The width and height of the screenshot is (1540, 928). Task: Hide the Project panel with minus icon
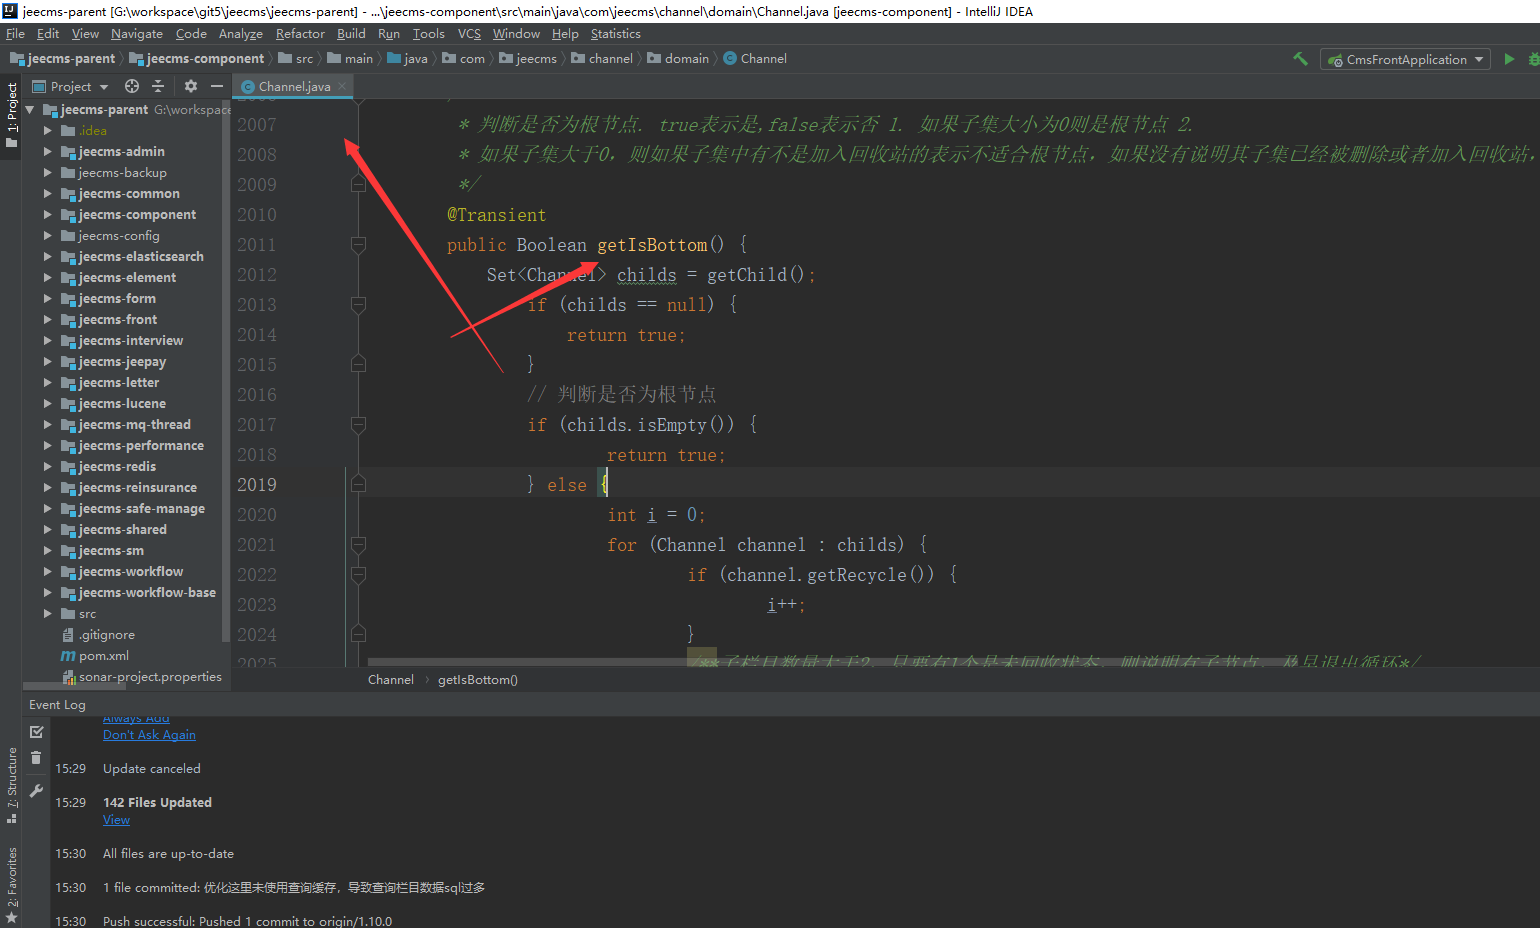(x=216, y=87)
